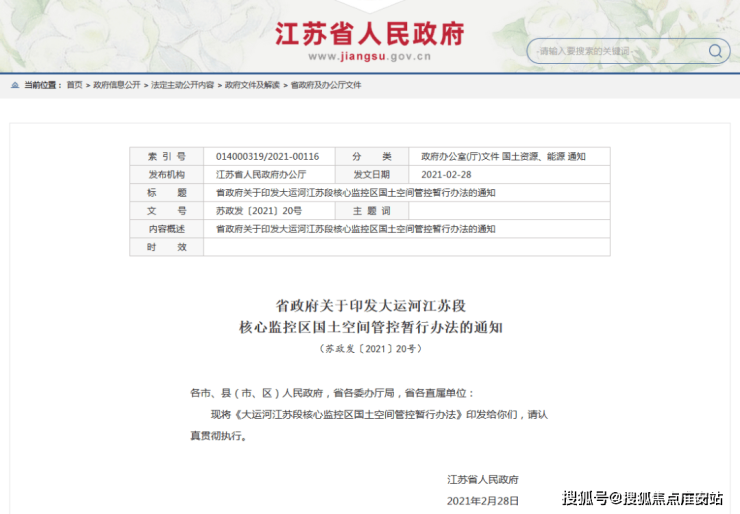Click the main article heading
The width and height of the screenshot is (740, 514).
pos(370,316)
